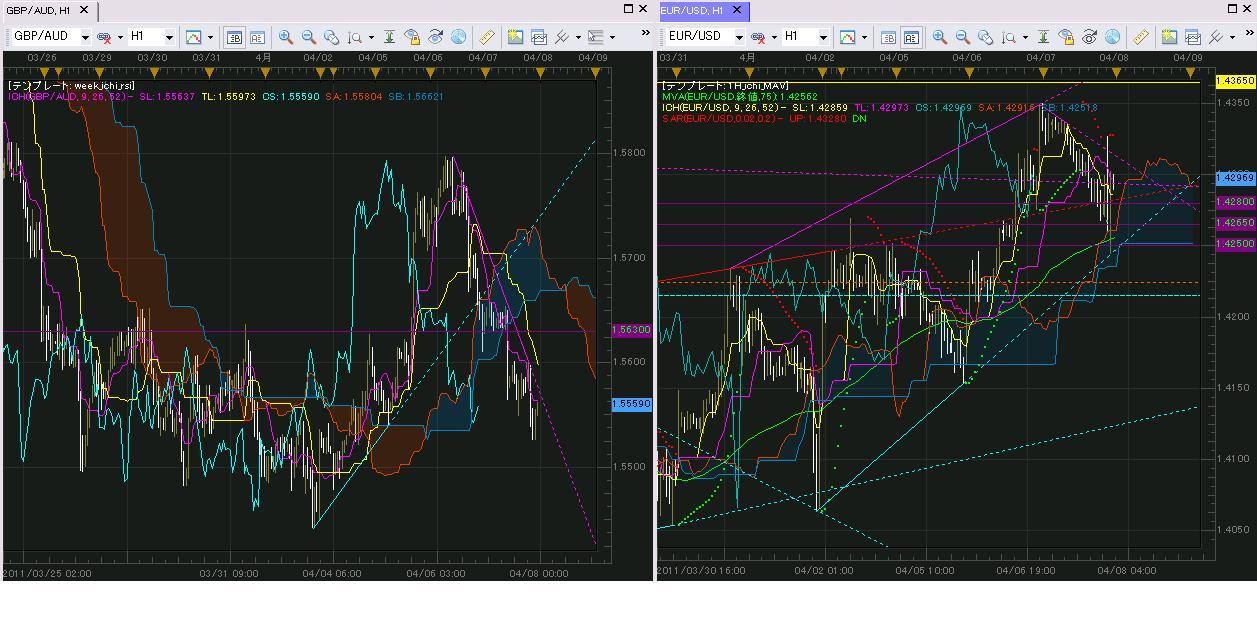Click the ruler measure tool in GBP/AUD toolbar
1257x642 pixels.
[x=486, y=37]
